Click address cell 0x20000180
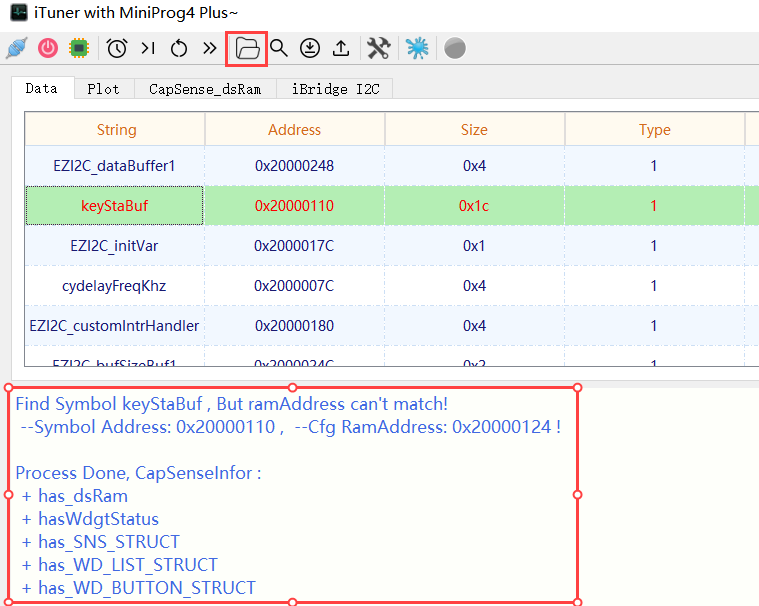This screenshot has width=759, height=606. click(x=294, y=326)
